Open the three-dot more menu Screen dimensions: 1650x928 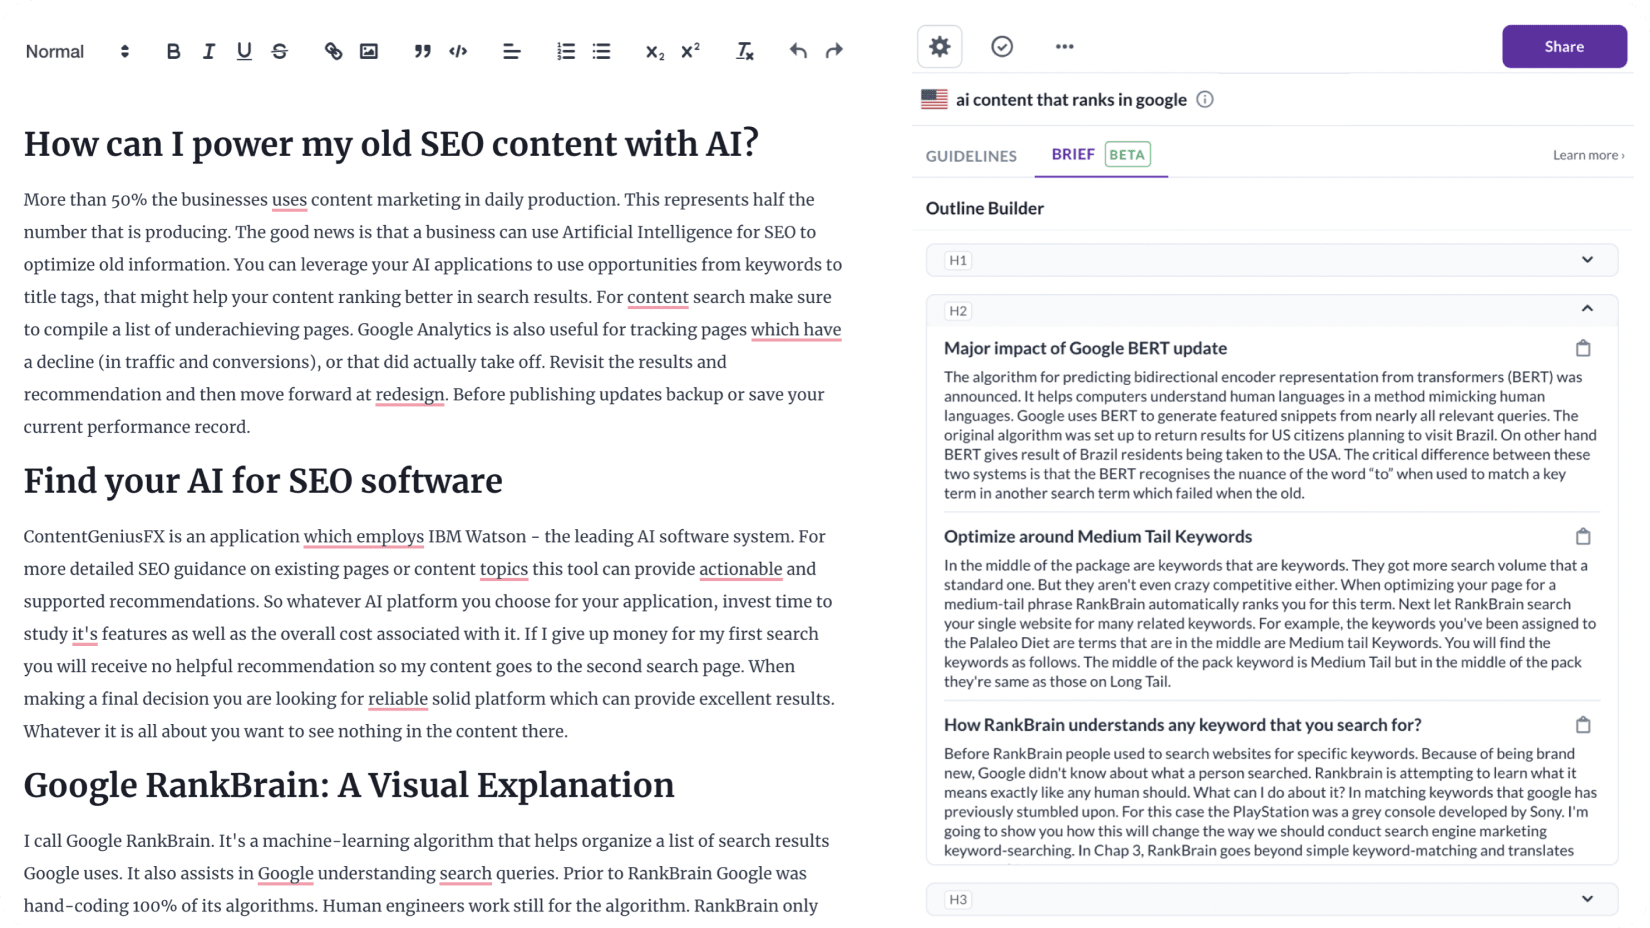click(1064, 47)
